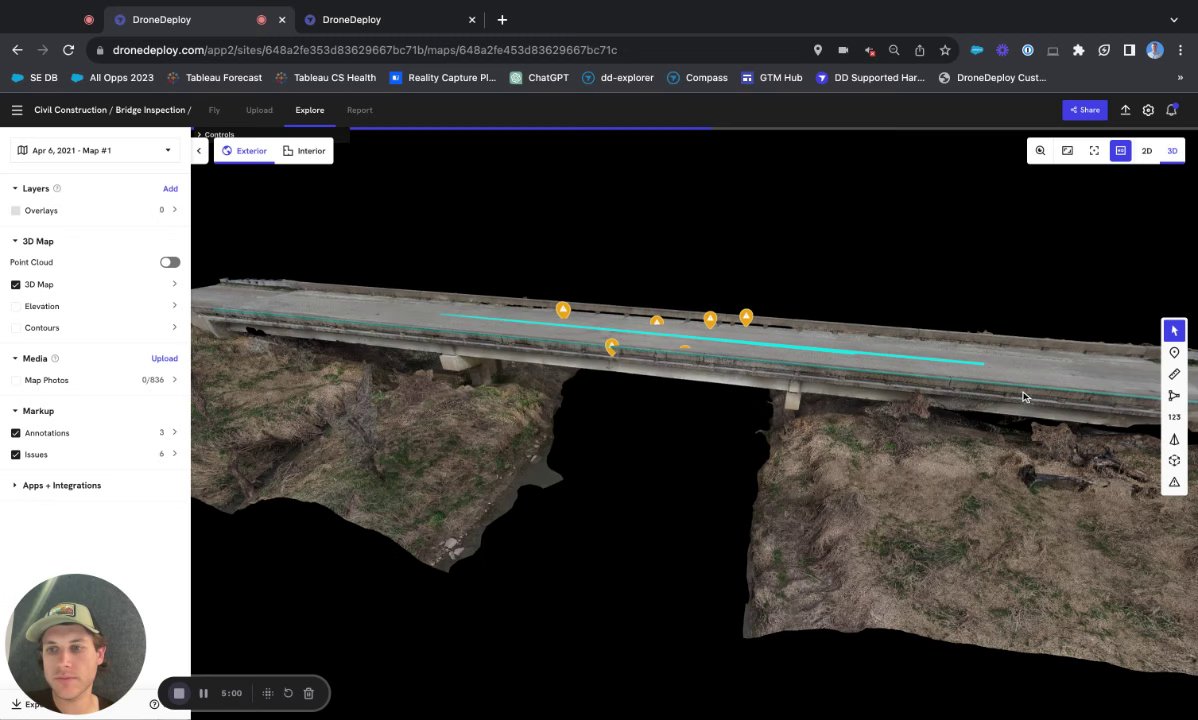Reload the browser page
Screen dimensions: 1198x720
tap(68, 50)
